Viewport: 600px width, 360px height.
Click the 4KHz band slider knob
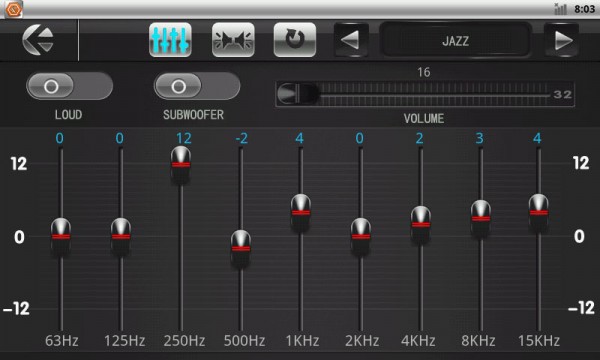[x=421, y=225]
